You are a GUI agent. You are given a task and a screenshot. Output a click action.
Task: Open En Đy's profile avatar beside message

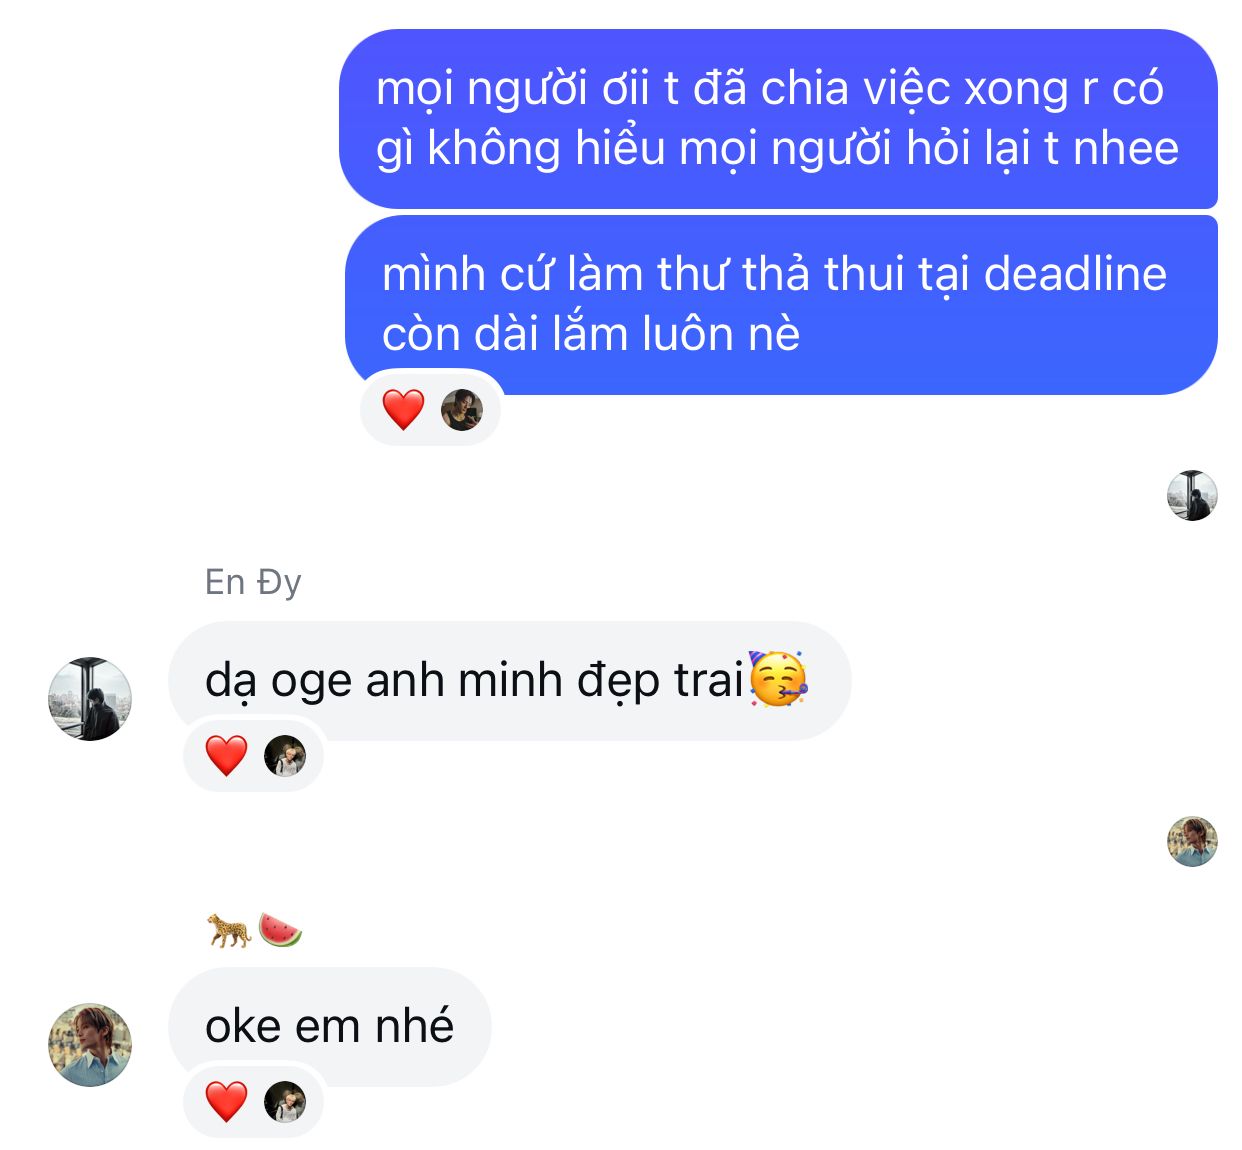coord(90,699)
